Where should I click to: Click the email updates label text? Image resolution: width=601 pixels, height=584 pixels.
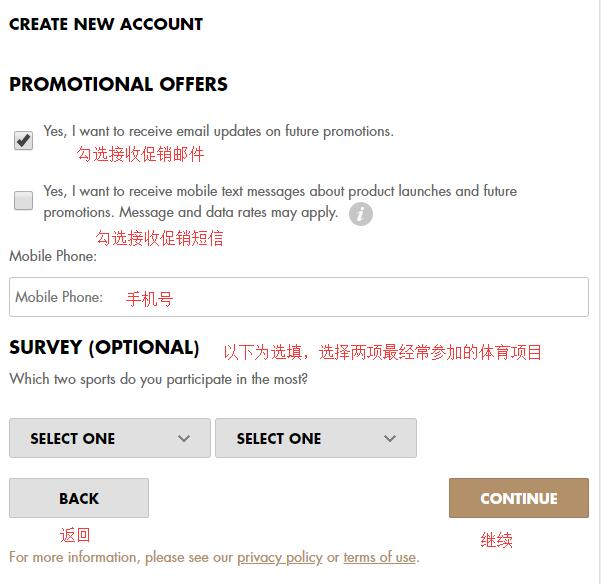point(218,131)
